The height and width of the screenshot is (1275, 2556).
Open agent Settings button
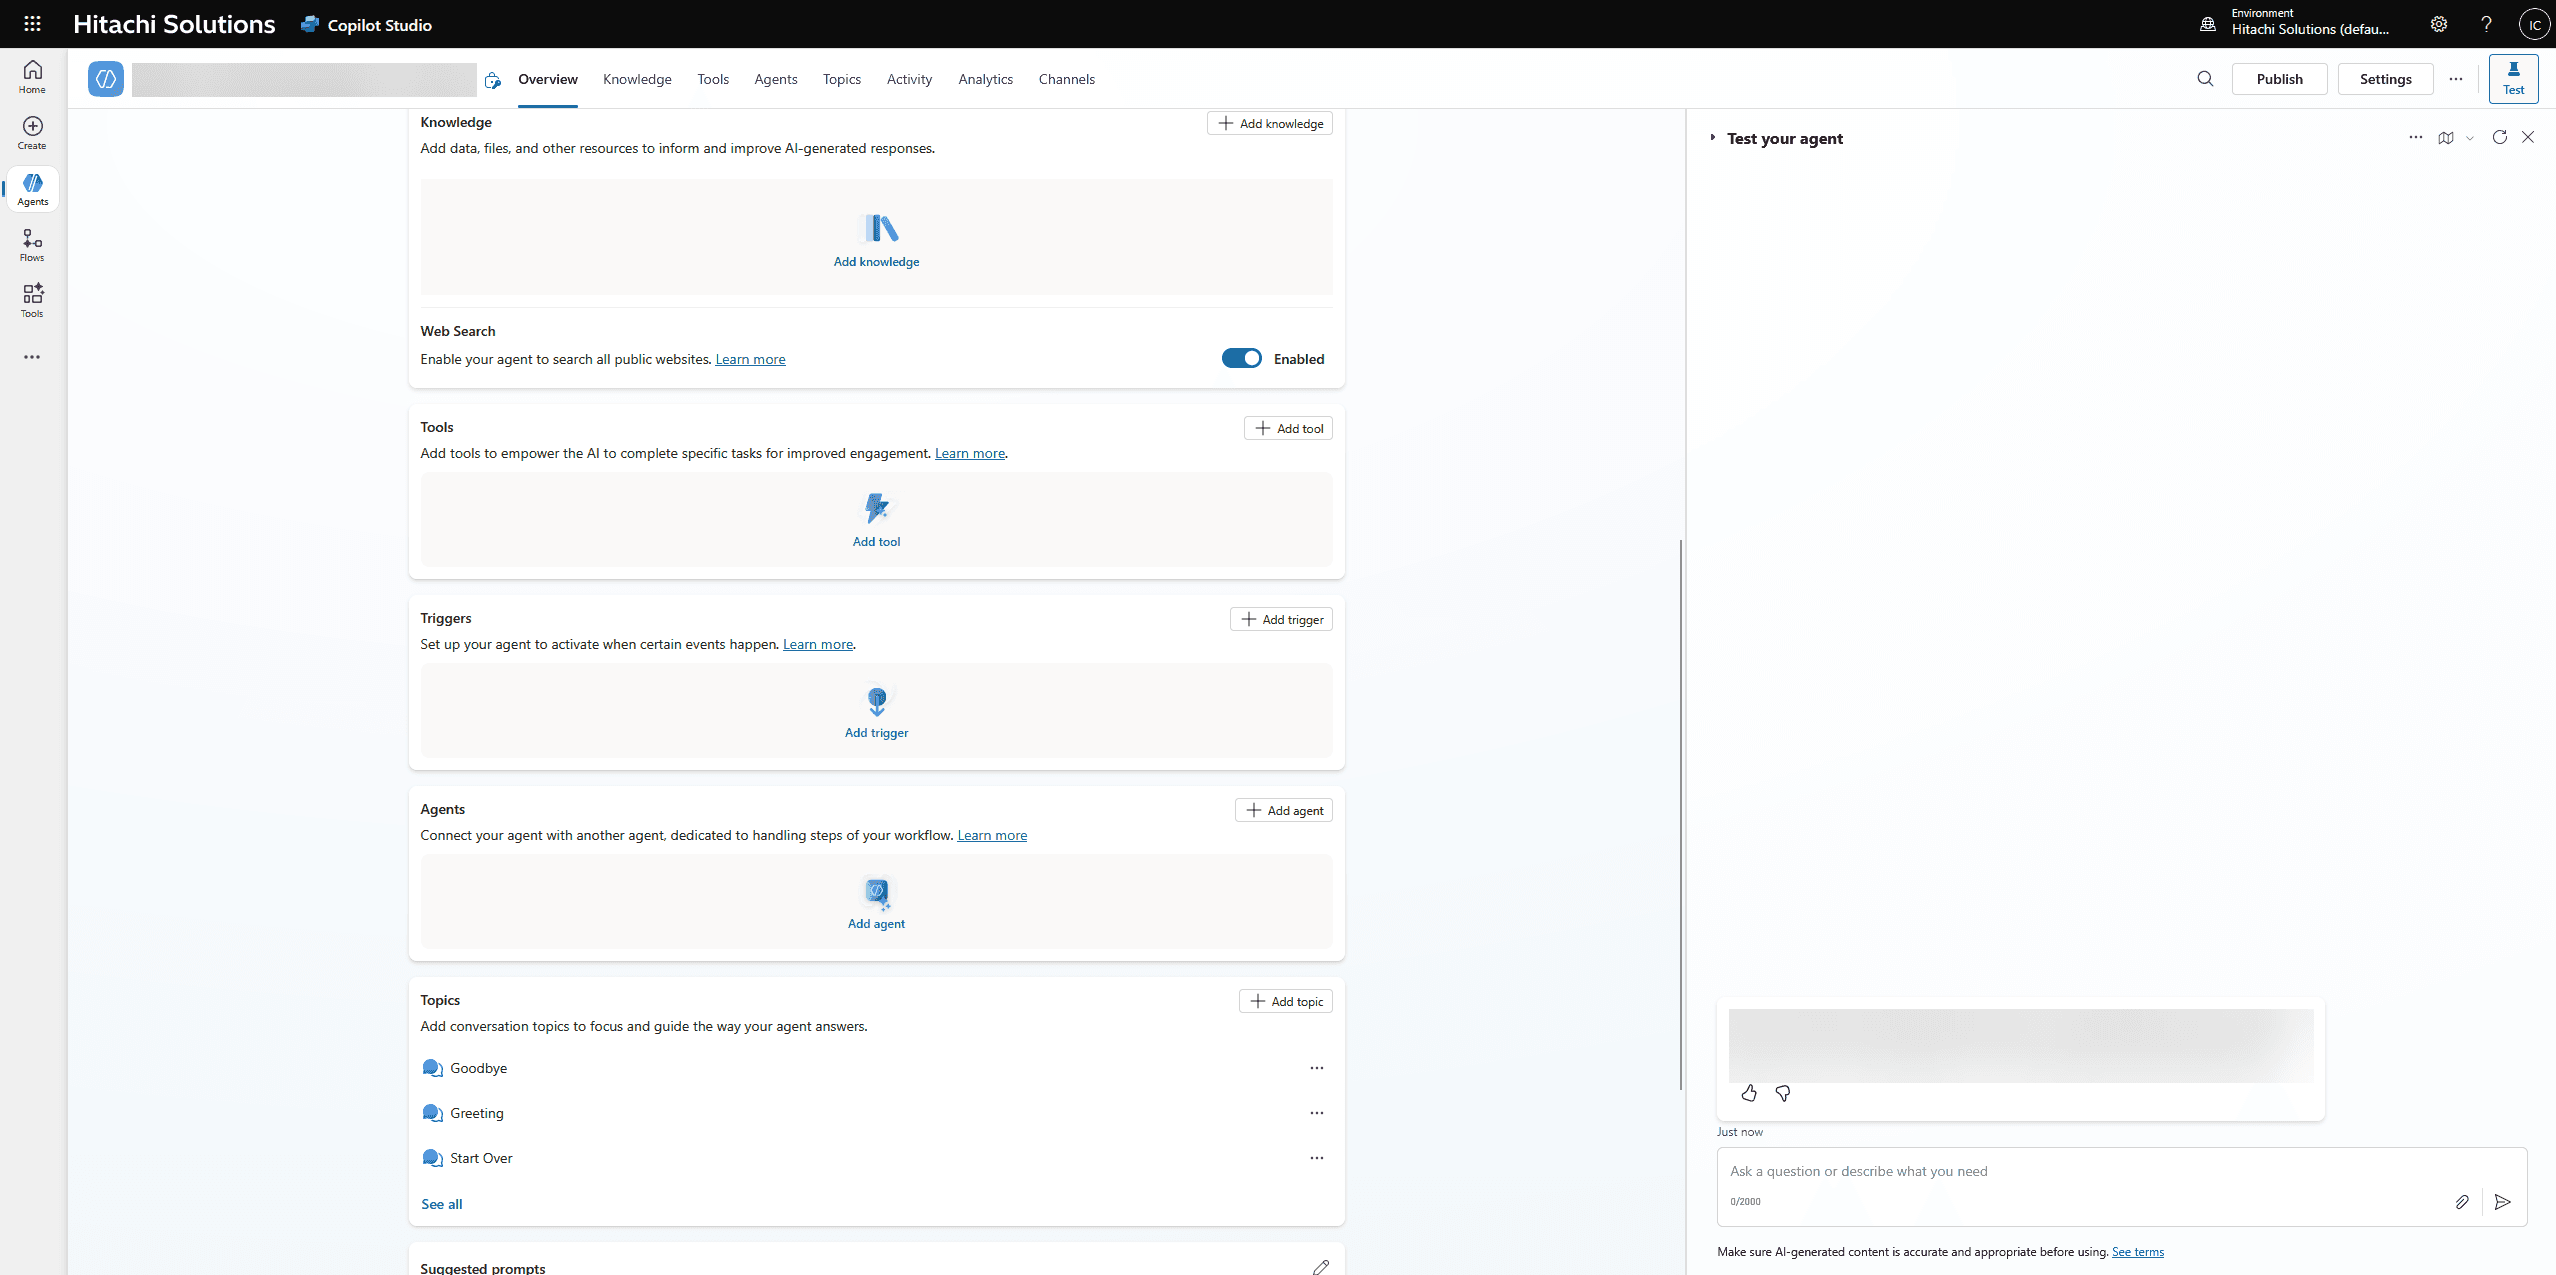pos(2385,79)
